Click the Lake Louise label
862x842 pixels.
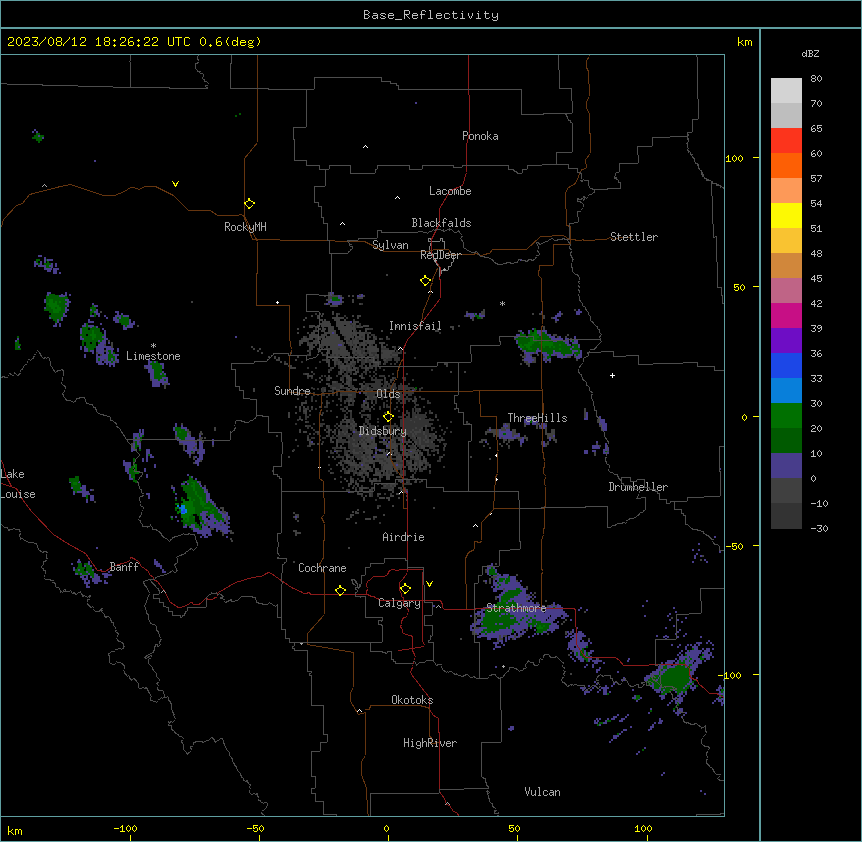click(18, 484)
